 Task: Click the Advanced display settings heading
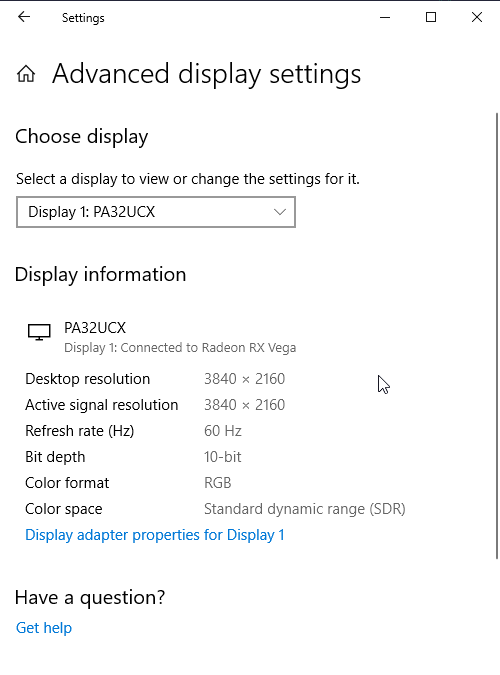207,74
